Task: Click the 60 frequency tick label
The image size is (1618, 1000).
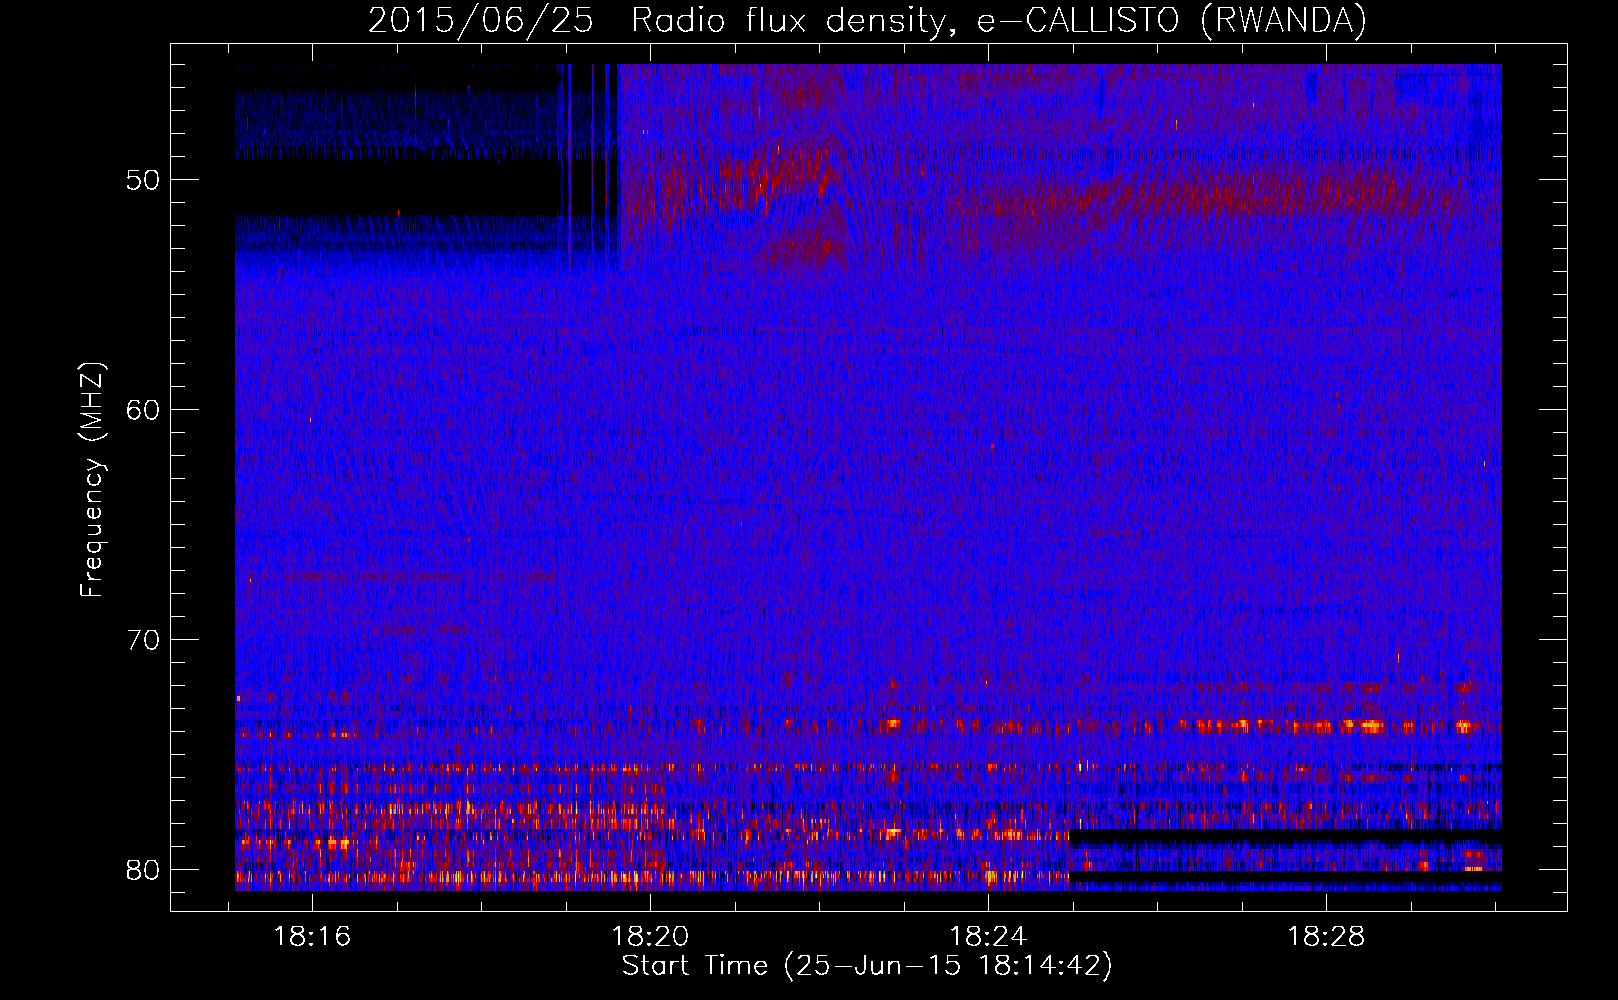Action: (143, 410)
